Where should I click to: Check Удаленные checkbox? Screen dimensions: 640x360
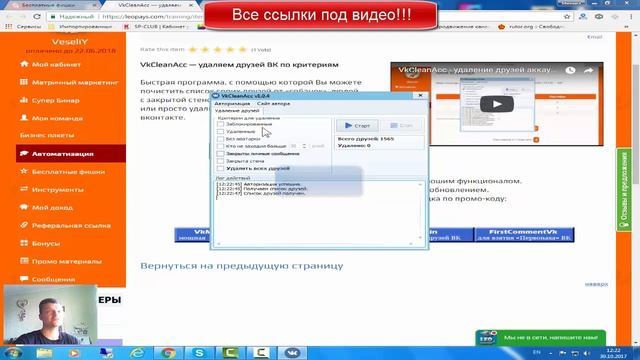point(220,131)
